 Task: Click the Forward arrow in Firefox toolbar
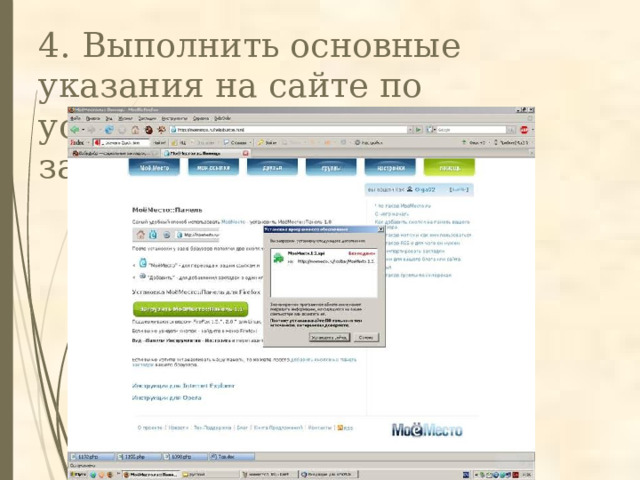pyautogui.click(x=91, y=130)
